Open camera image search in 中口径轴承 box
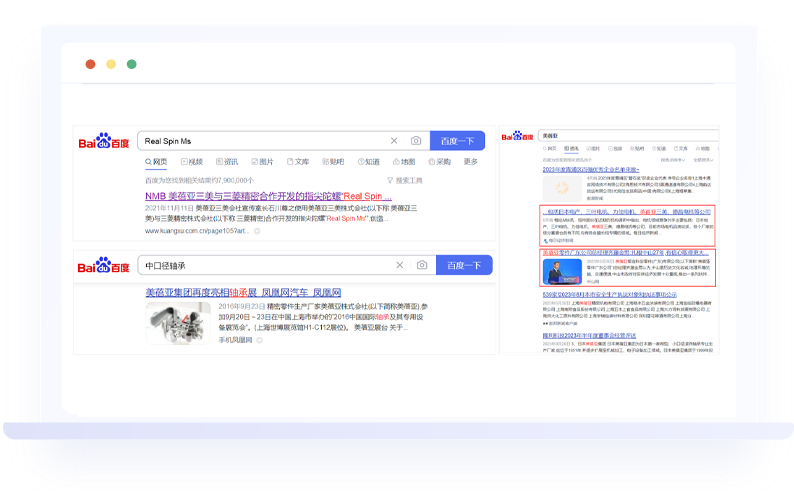The width and height of the screenshot is (794, 491). coord(422,265)
